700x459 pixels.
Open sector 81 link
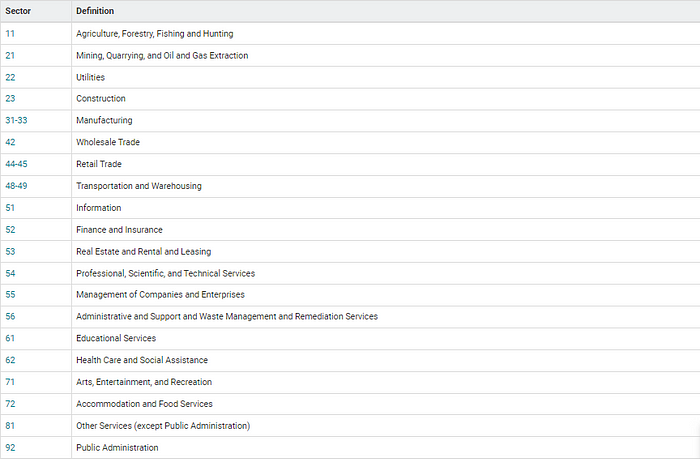(x=10, y=426)
